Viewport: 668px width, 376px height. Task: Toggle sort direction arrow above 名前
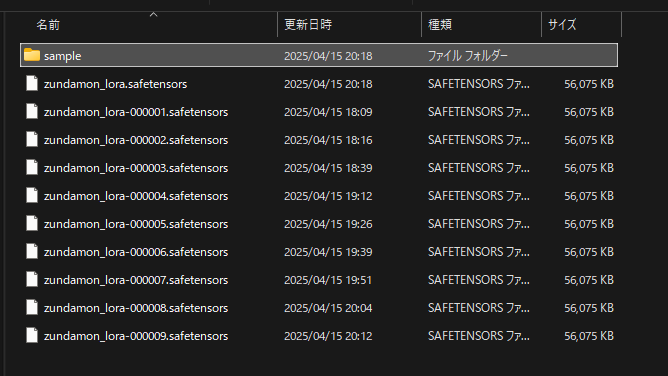[153, 15]
